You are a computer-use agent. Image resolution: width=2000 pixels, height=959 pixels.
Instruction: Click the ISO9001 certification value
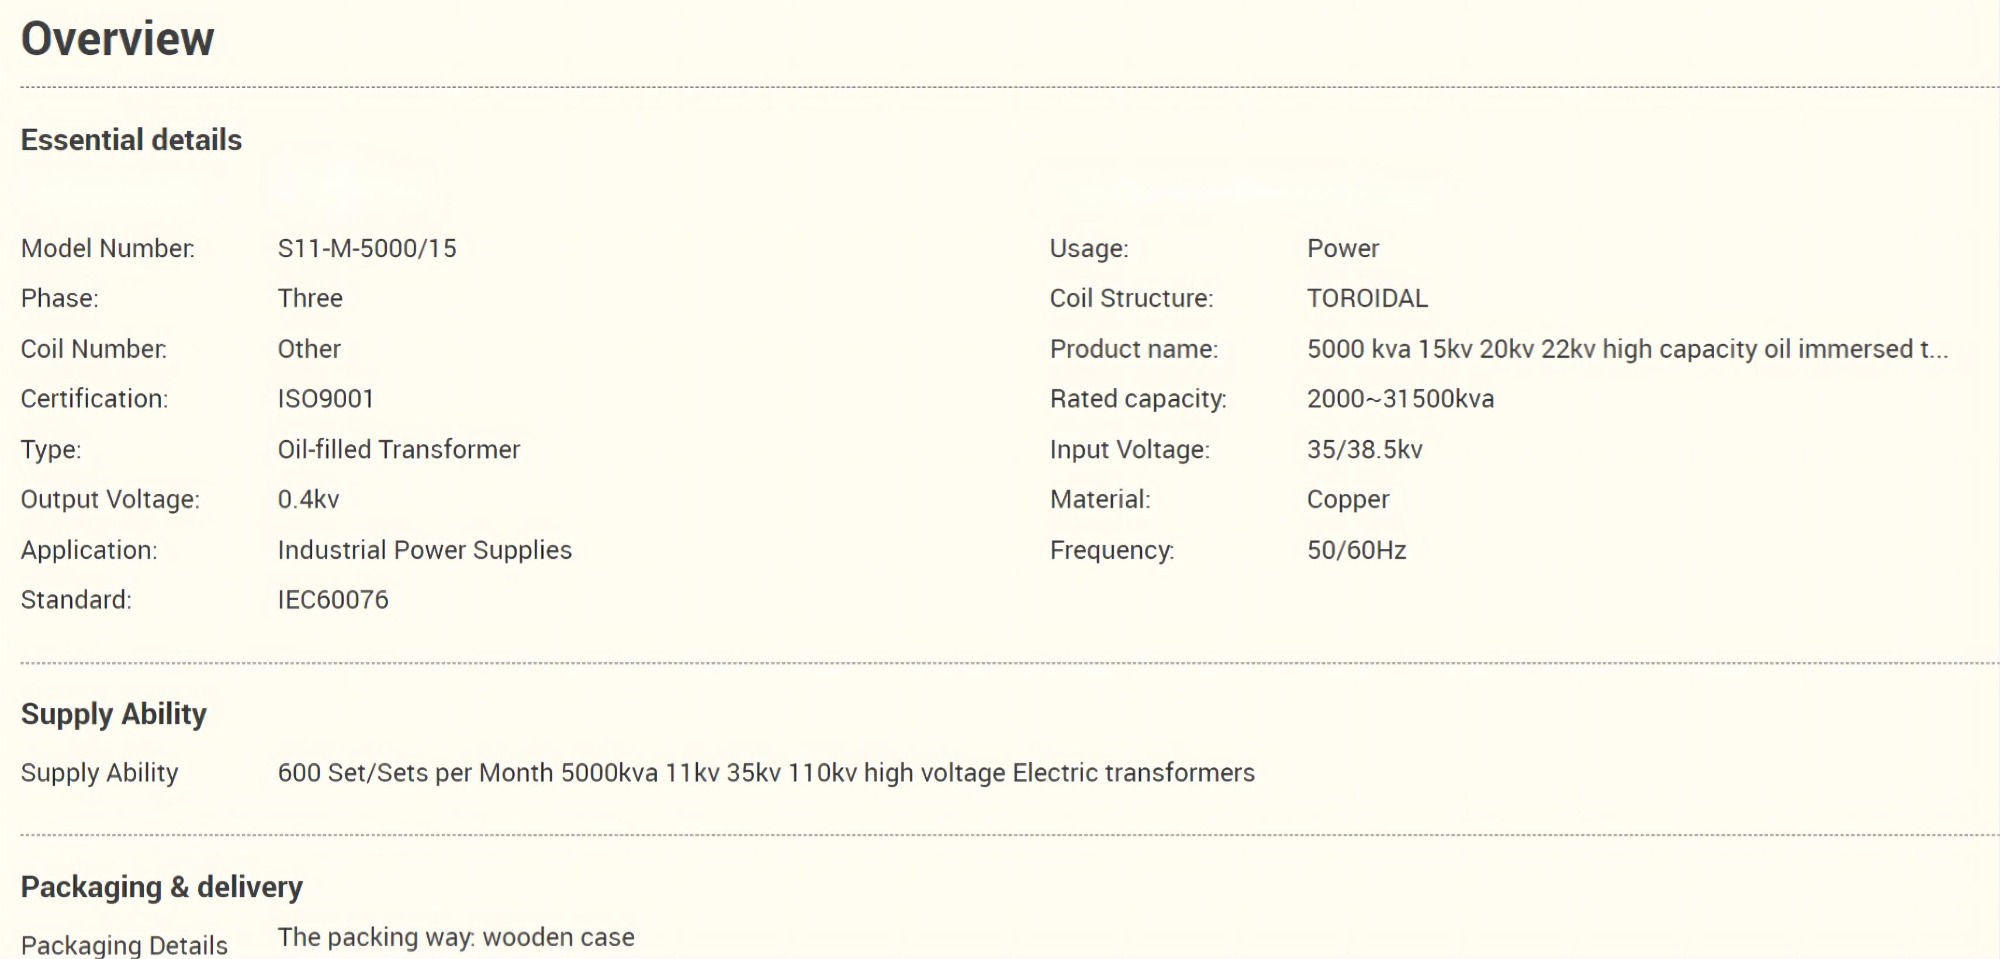[326, 399]
